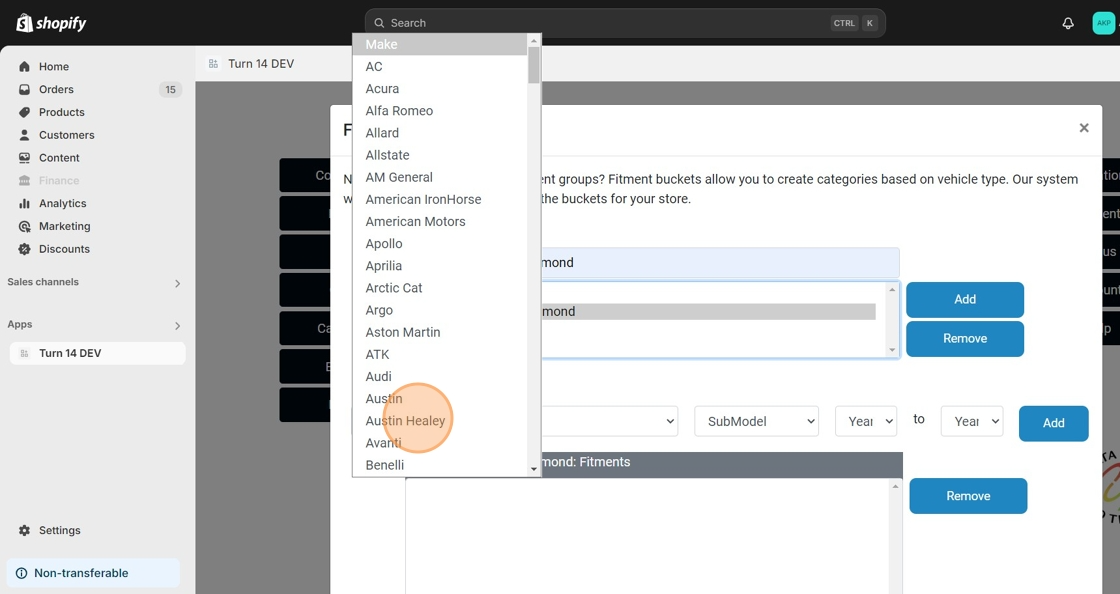1120x594 pixels.
Task: Click the Finance bank icon
Action: [x=24, y=181]
